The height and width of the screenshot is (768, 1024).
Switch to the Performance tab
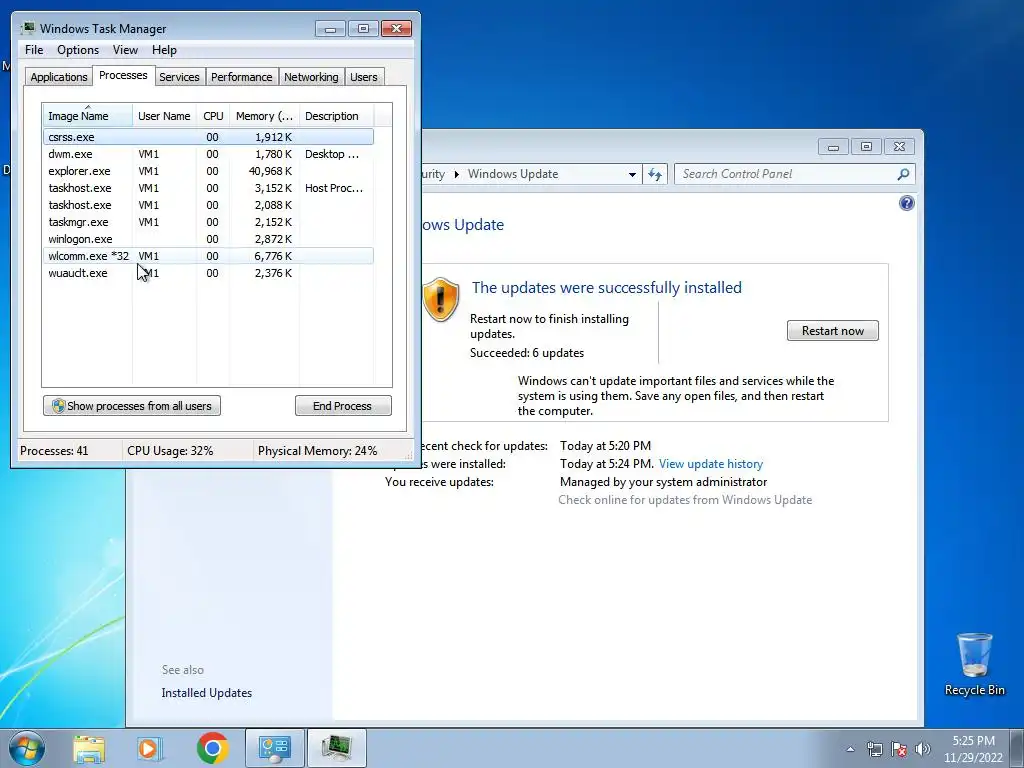[x=241, y=77]
